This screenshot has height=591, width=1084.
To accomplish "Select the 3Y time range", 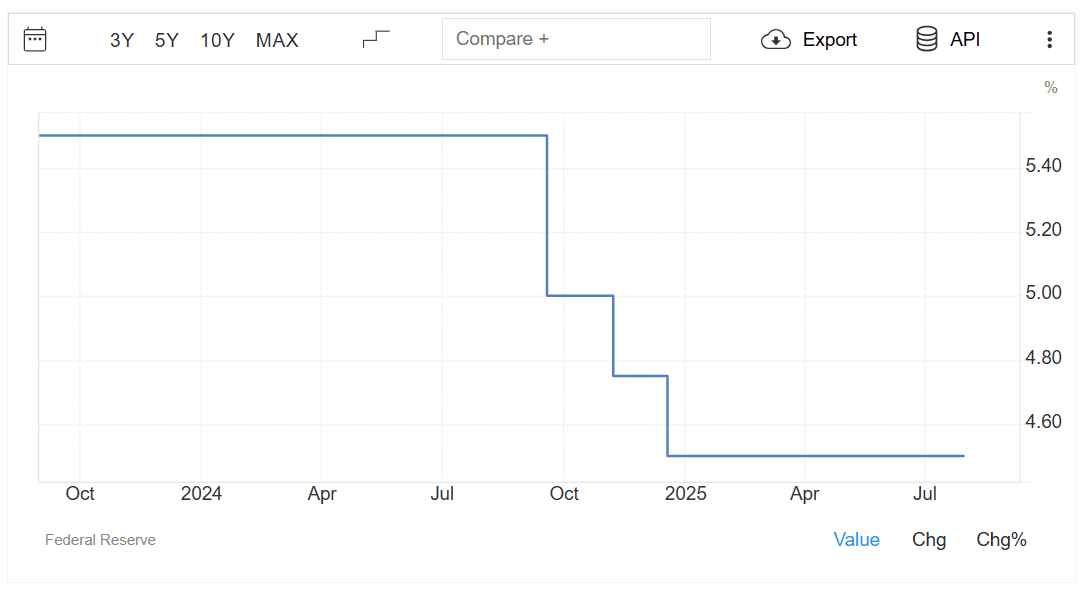I will pyautogui.click(x=122, y=40).
